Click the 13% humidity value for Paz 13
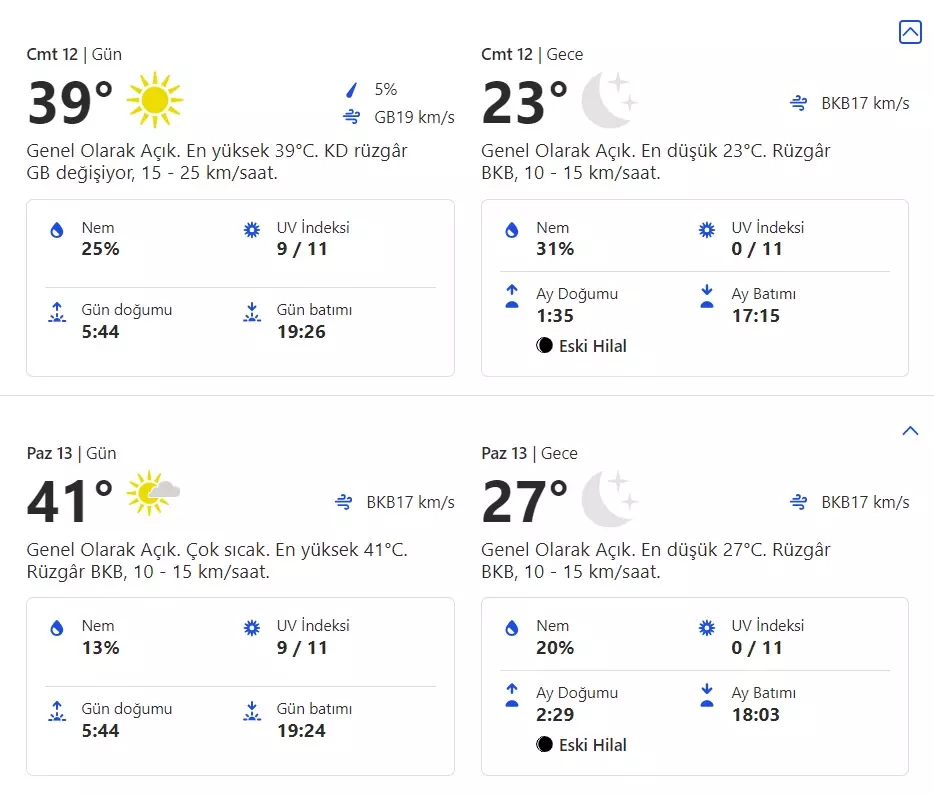The height and width of the screenshot is (794, 934). point(100,648)
